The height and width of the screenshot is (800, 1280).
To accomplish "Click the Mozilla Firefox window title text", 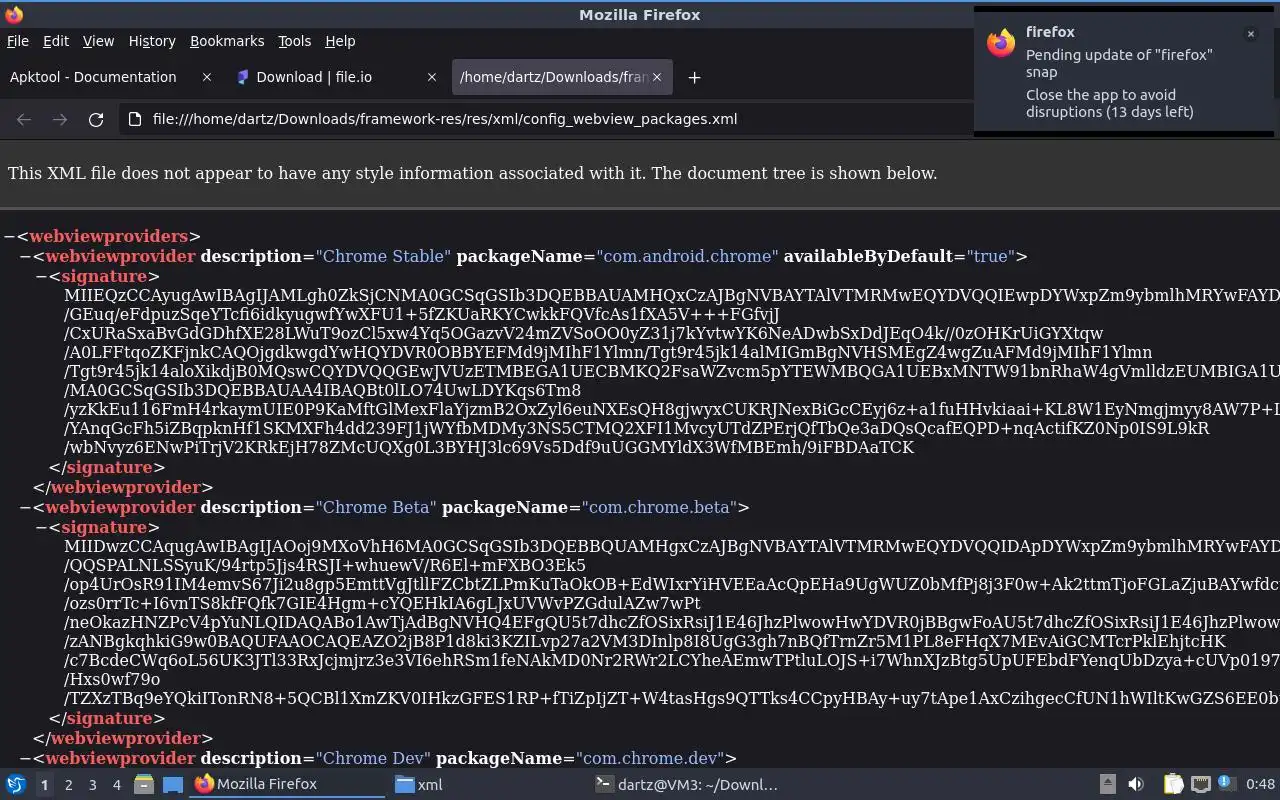I will click(x=640, y=14).
